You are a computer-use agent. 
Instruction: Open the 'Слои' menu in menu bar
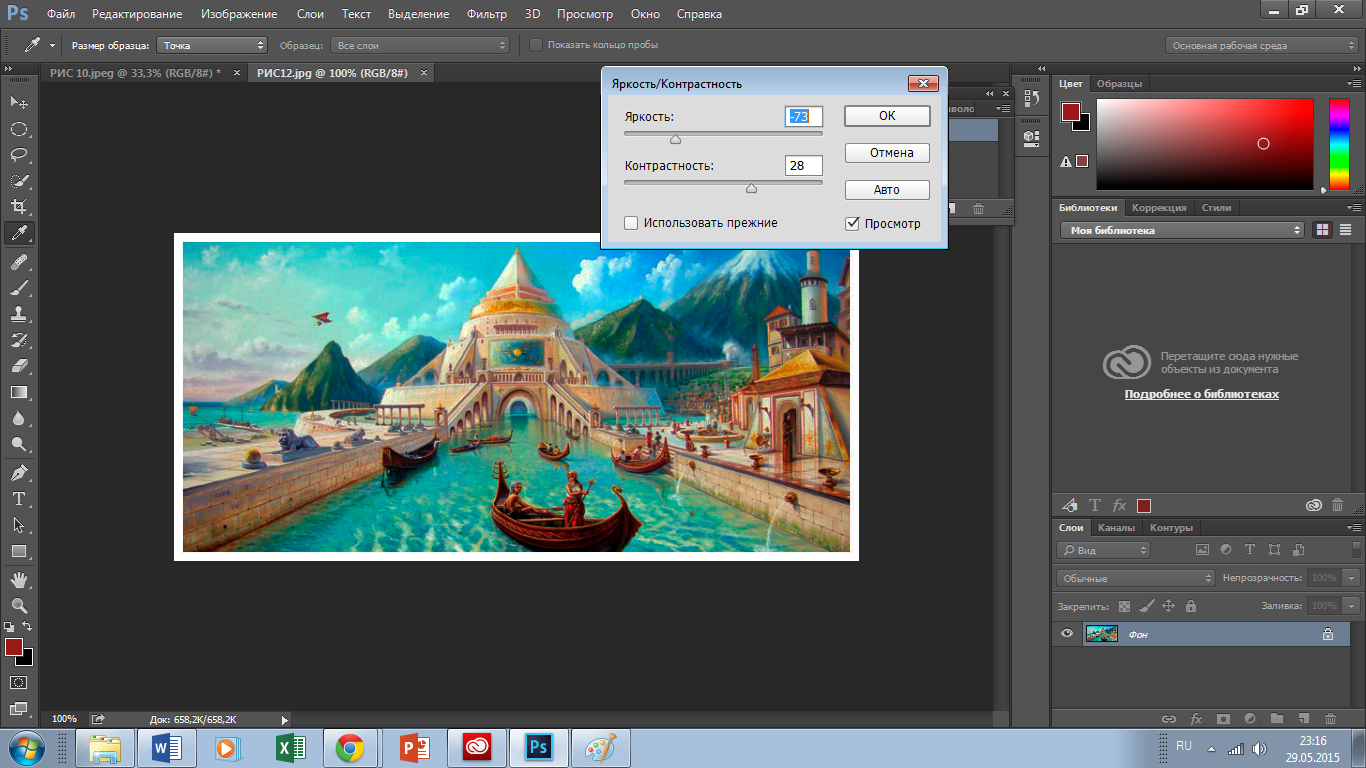pyautogui.click(x=310, y=14)
